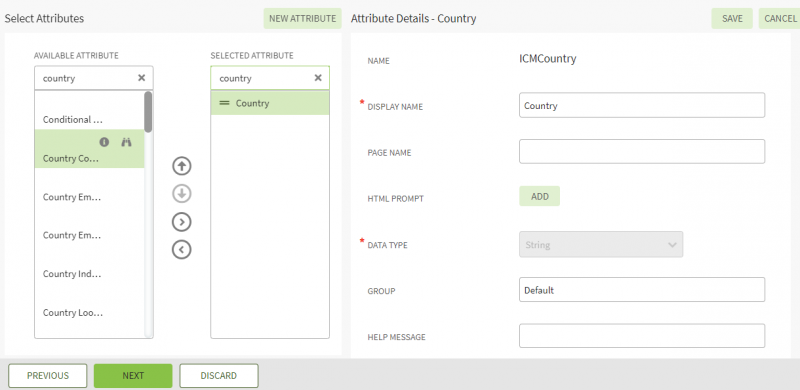The width and height of the screenshot is (800, 390).
Task: Select the Country Loo… attribute
Action: point(89,312)
